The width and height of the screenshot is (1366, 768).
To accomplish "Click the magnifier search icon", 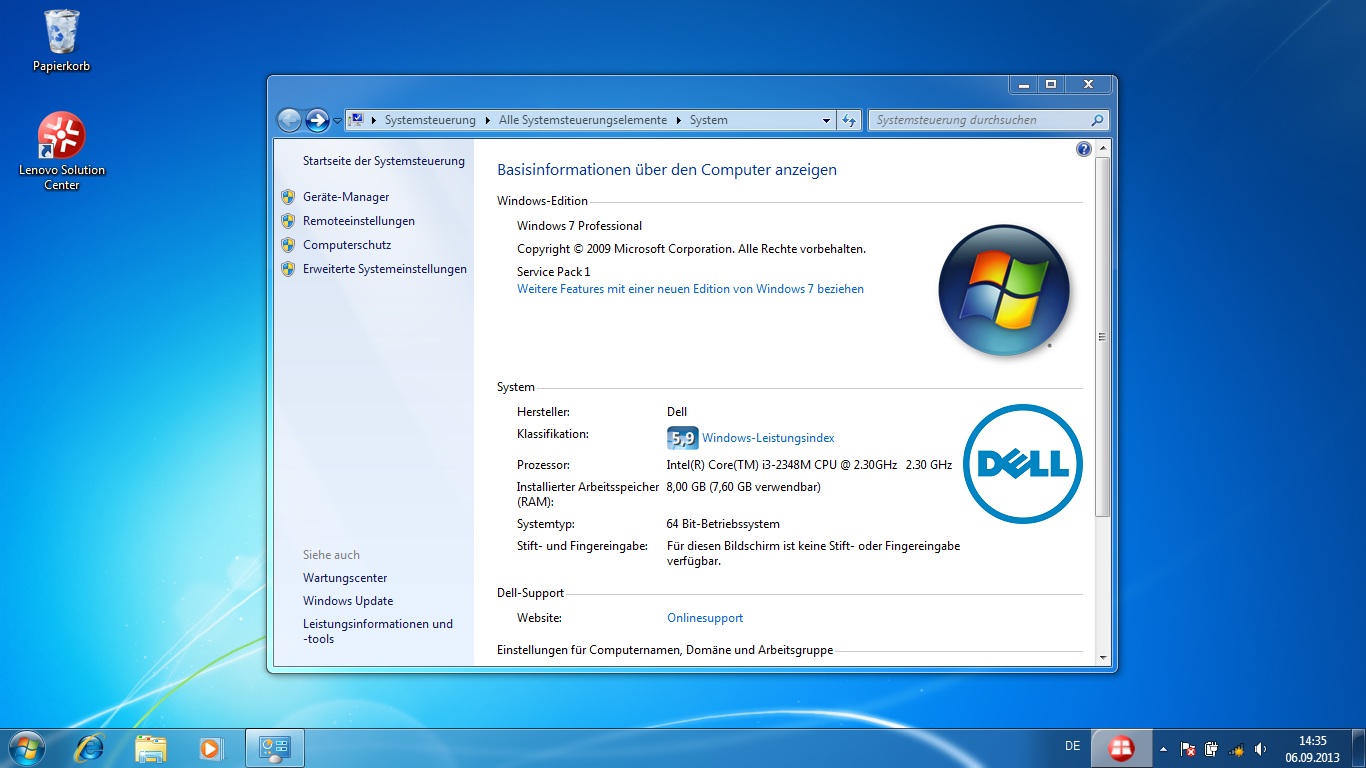I will point(1098,120).
